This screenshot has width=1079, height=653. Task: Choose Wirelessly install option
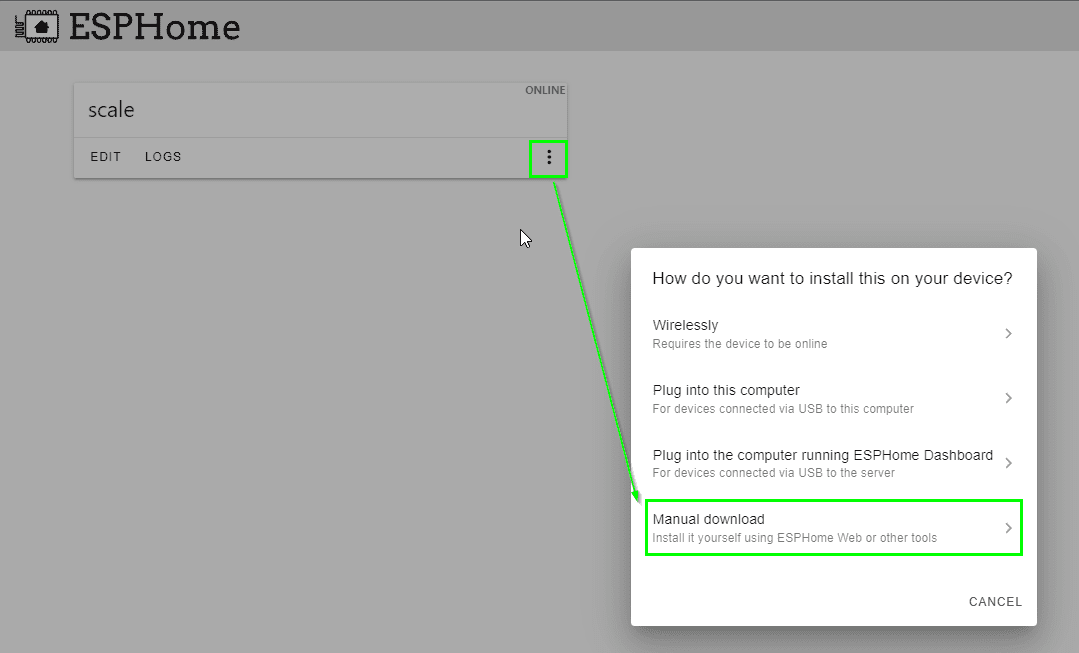point(833,334)
